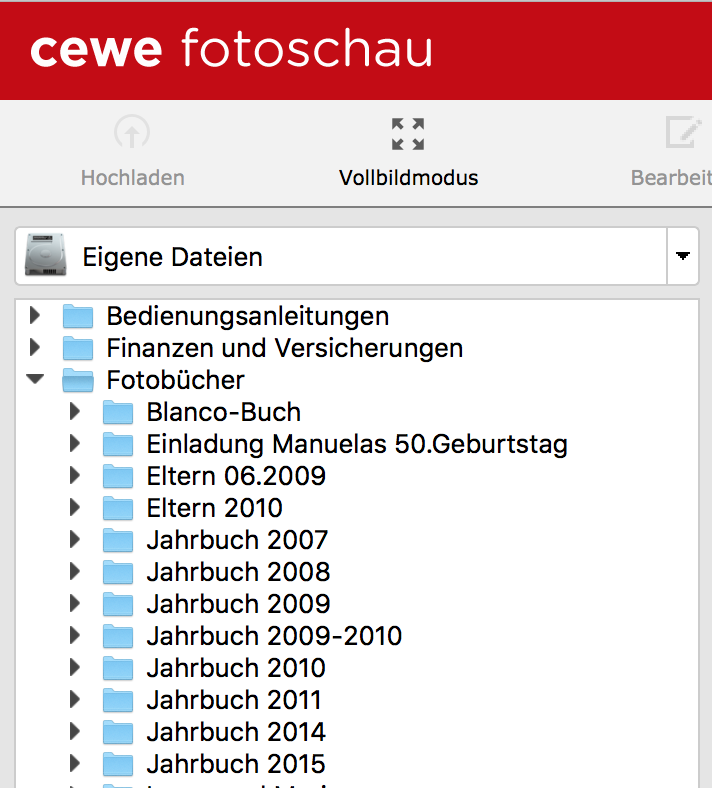Click the cewe fotoschau logo

[231, 50]
